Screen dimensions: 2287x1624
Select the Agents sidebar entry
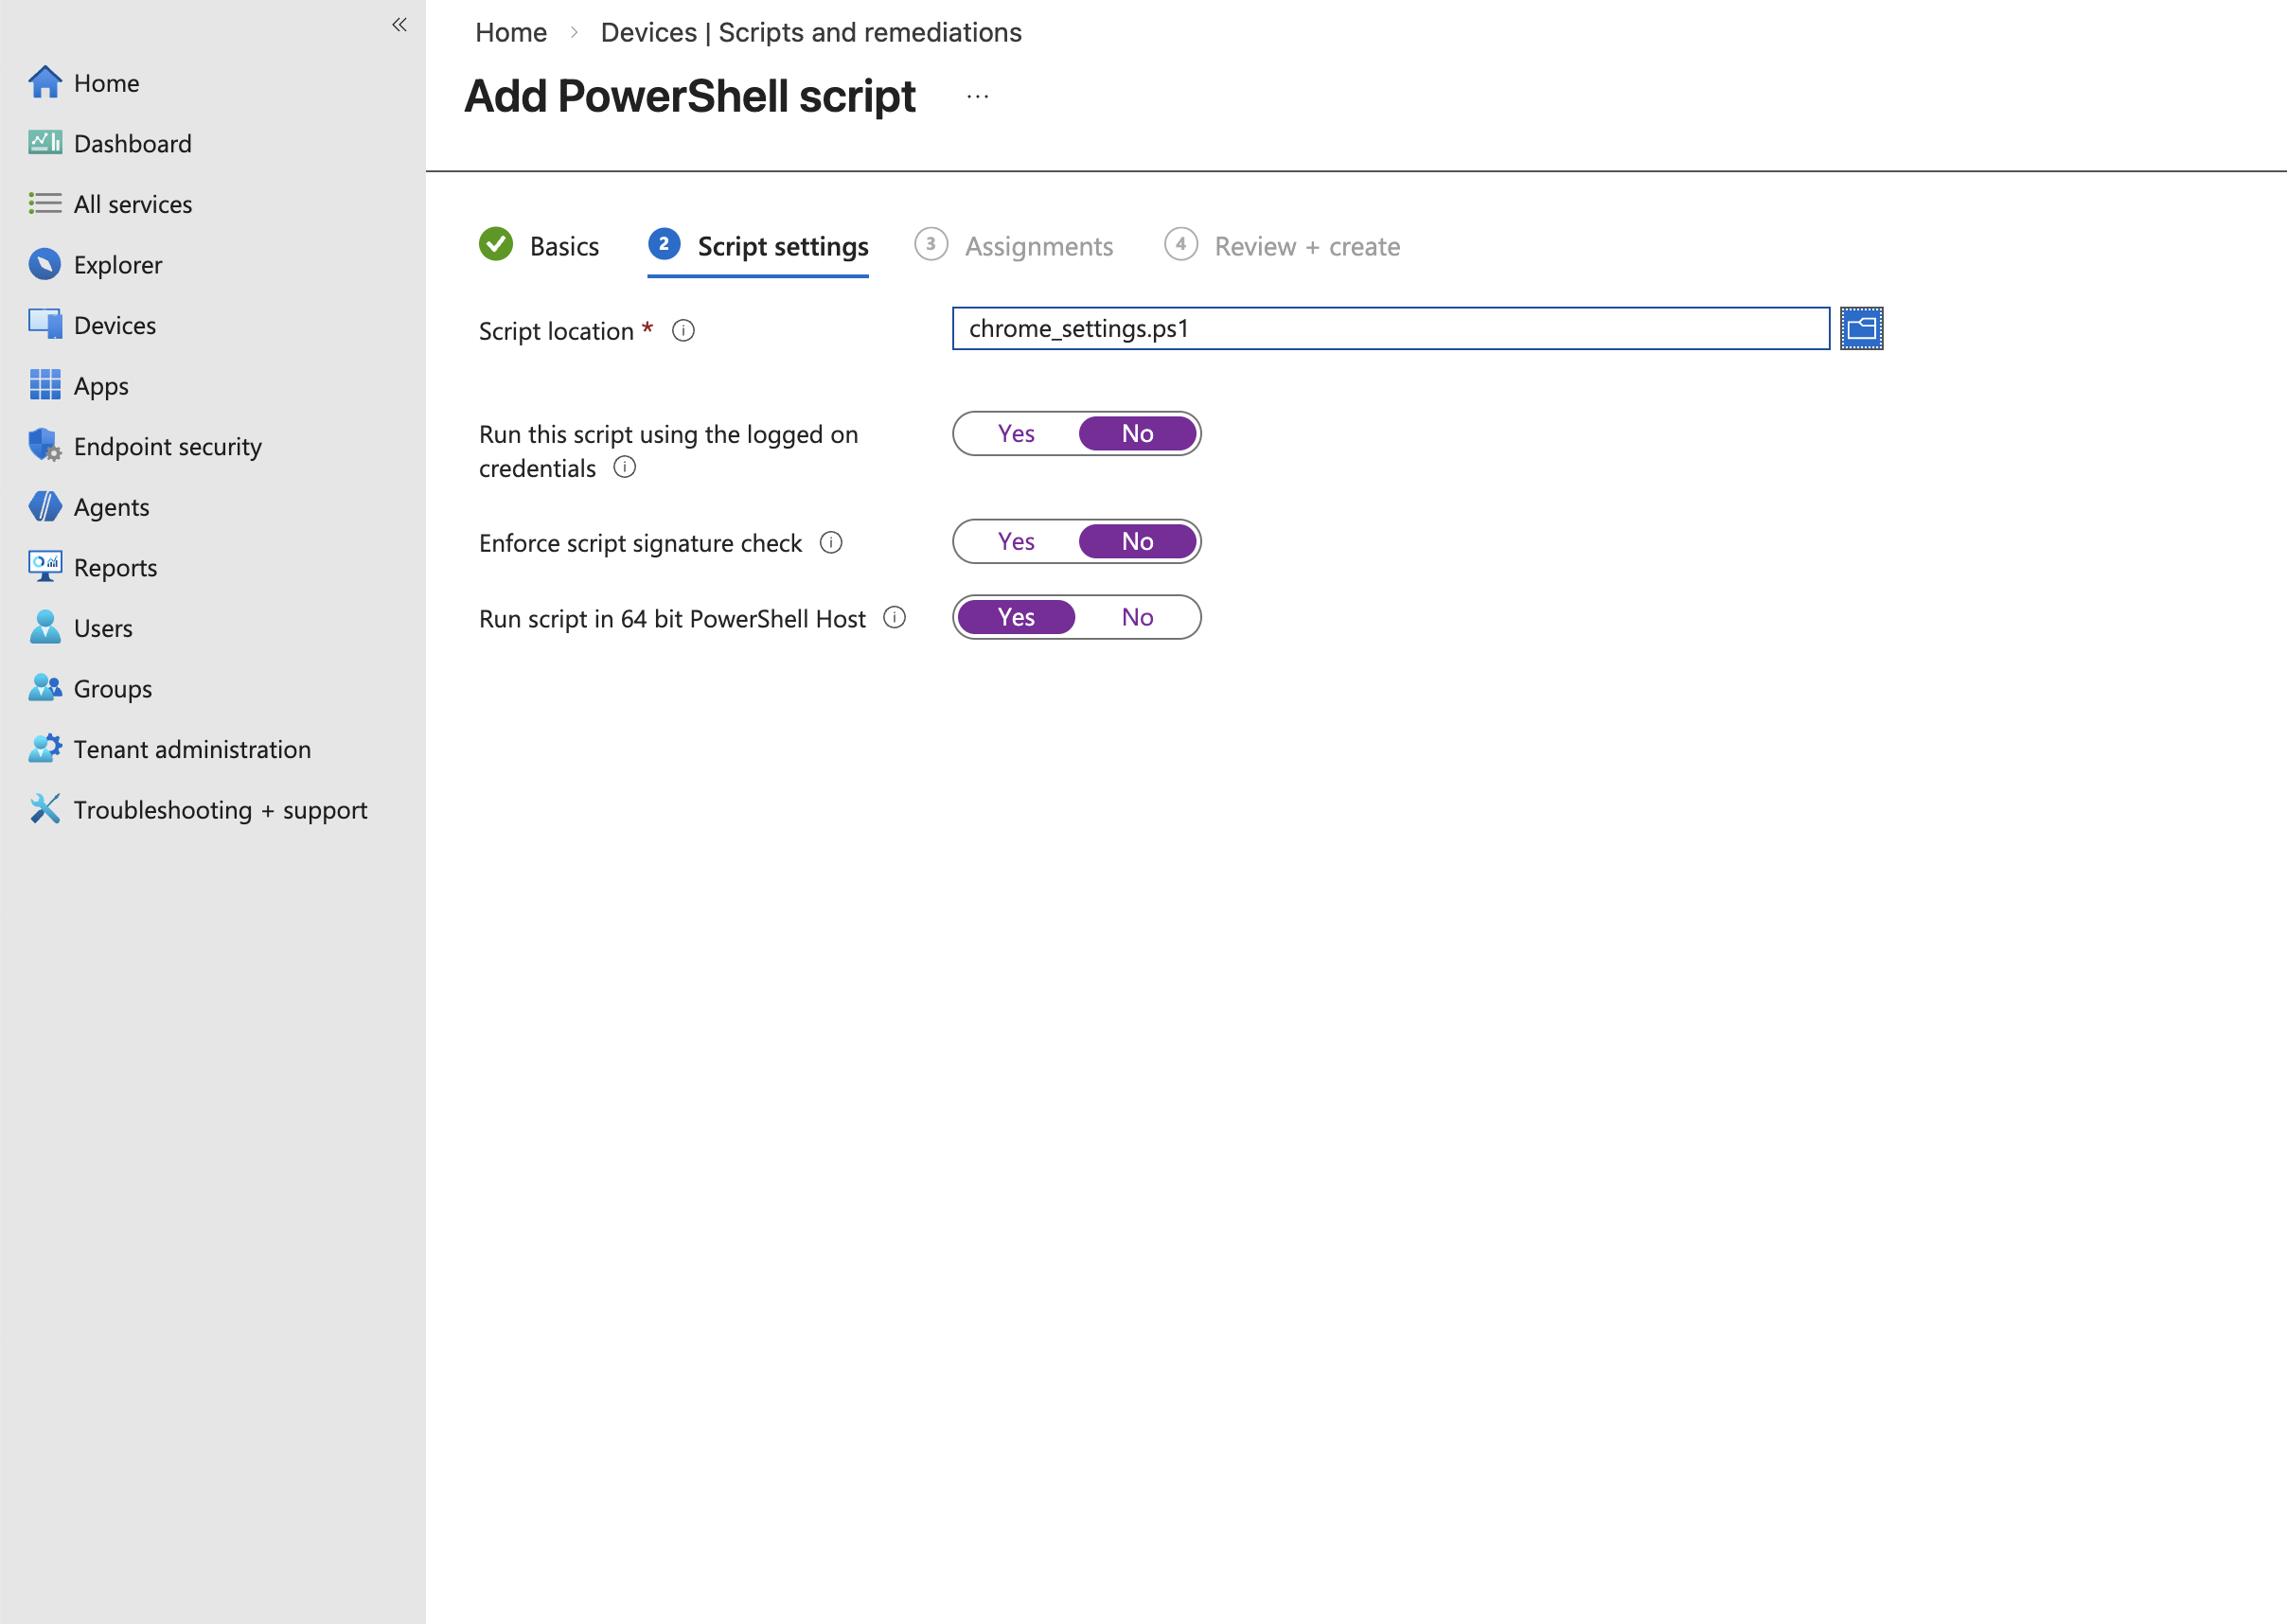(110, 507)
